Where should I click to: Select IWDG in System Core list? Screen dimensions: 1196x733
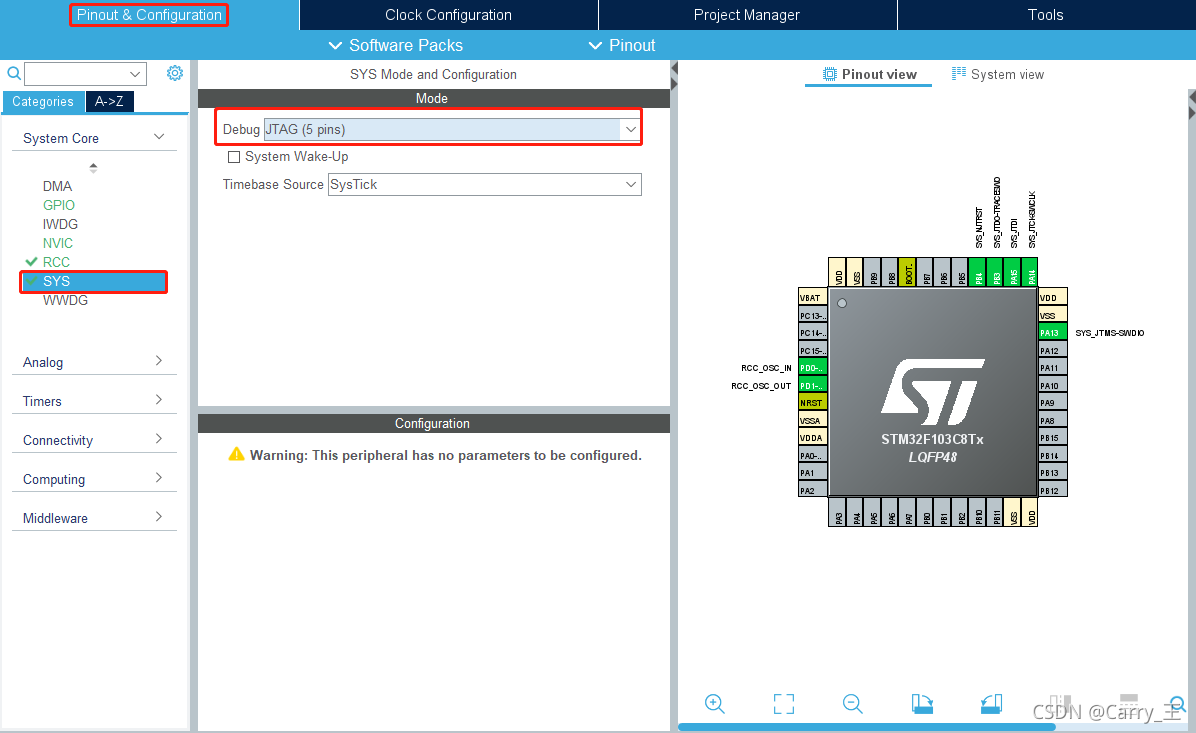(x=60, y=224)
